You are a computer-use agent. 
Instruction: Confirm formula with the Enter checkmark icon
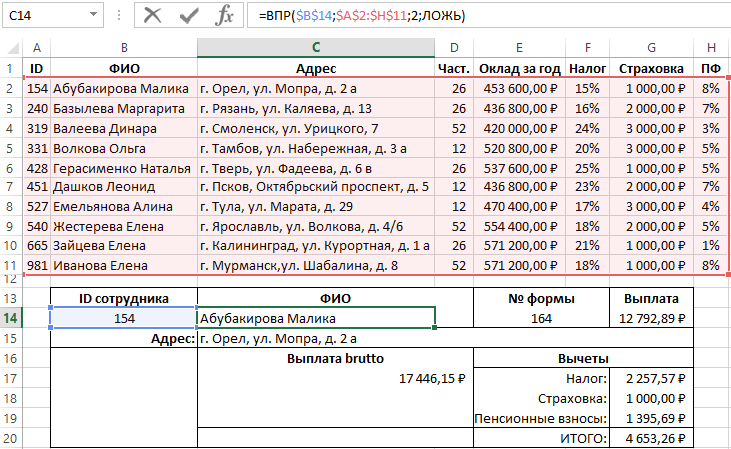coord(188,15)
